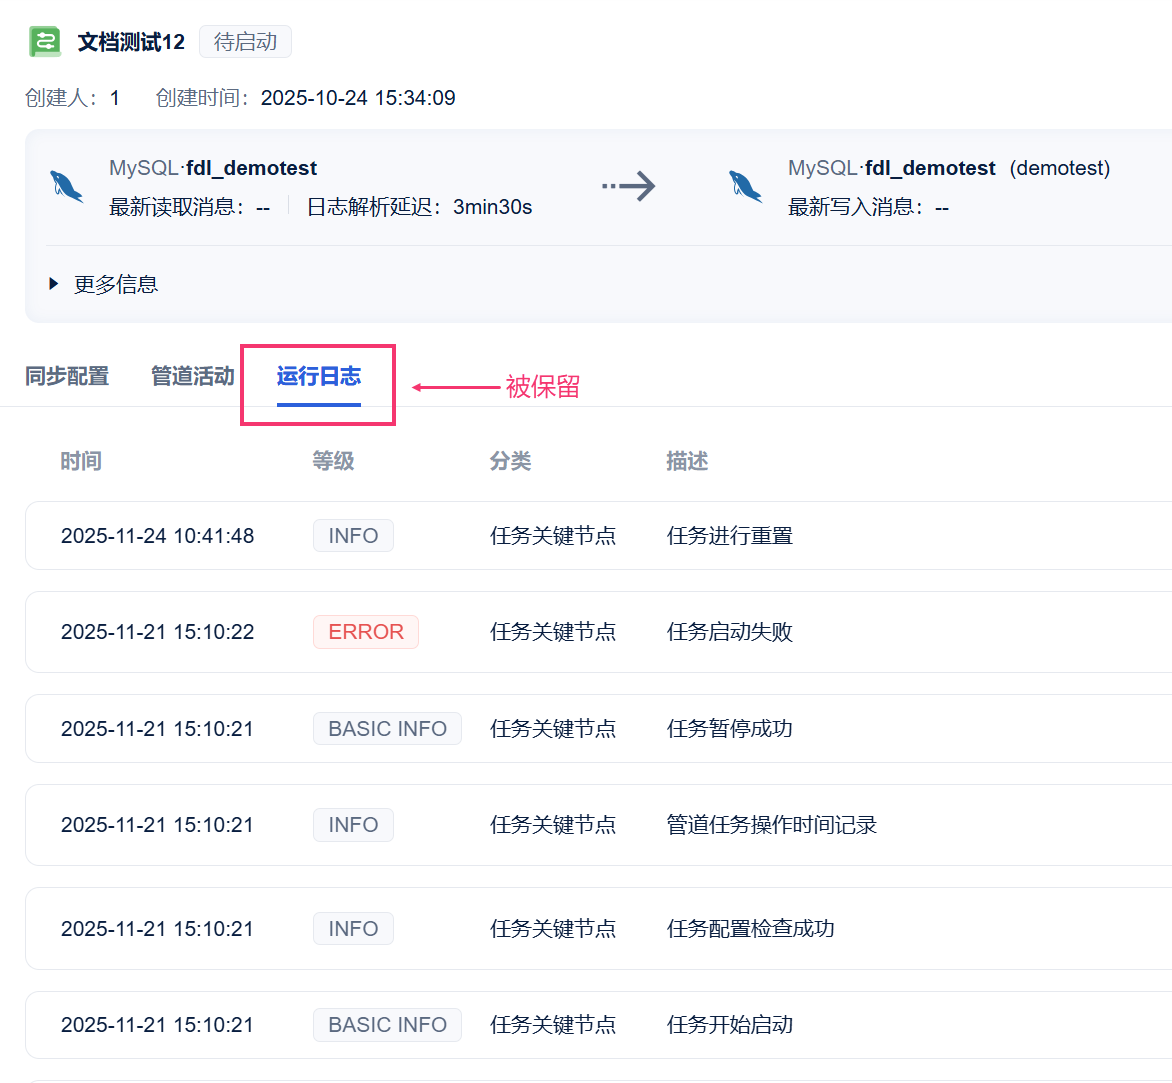Switch to the 同步配置 tab
This screenshot has width=1172, height=1083.
point(67,376)
